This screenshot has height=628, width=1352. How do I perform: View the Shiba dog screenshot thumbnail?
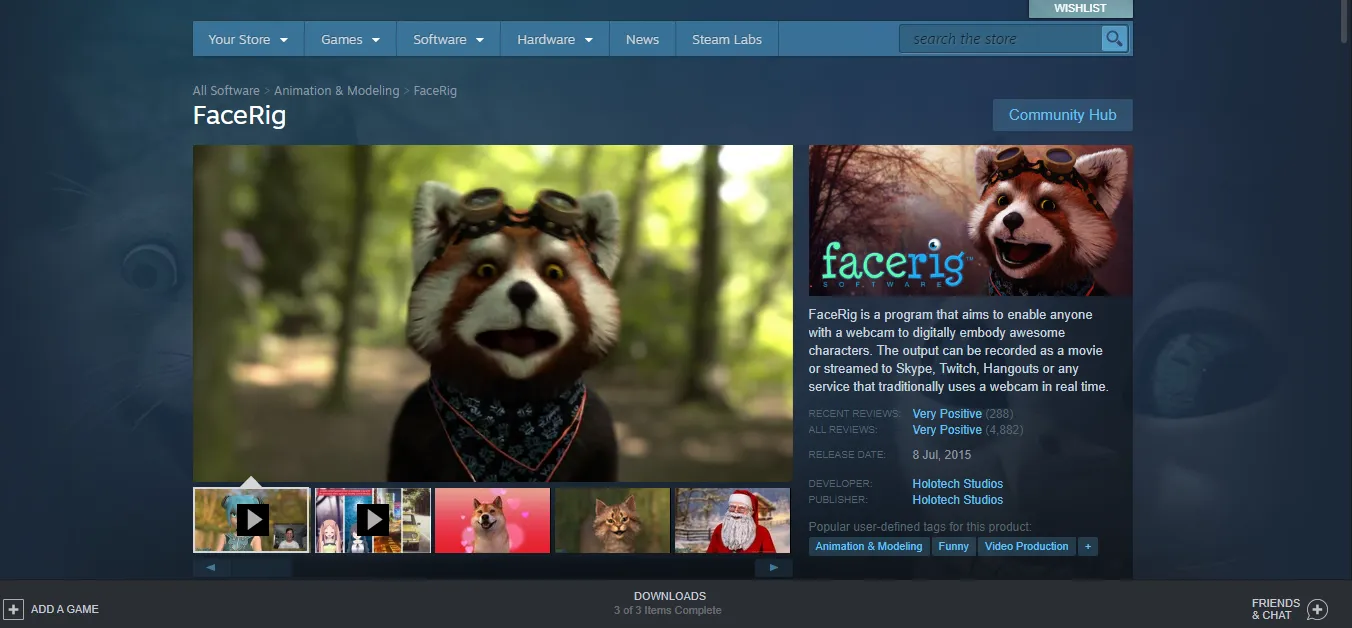click(492, 520)
